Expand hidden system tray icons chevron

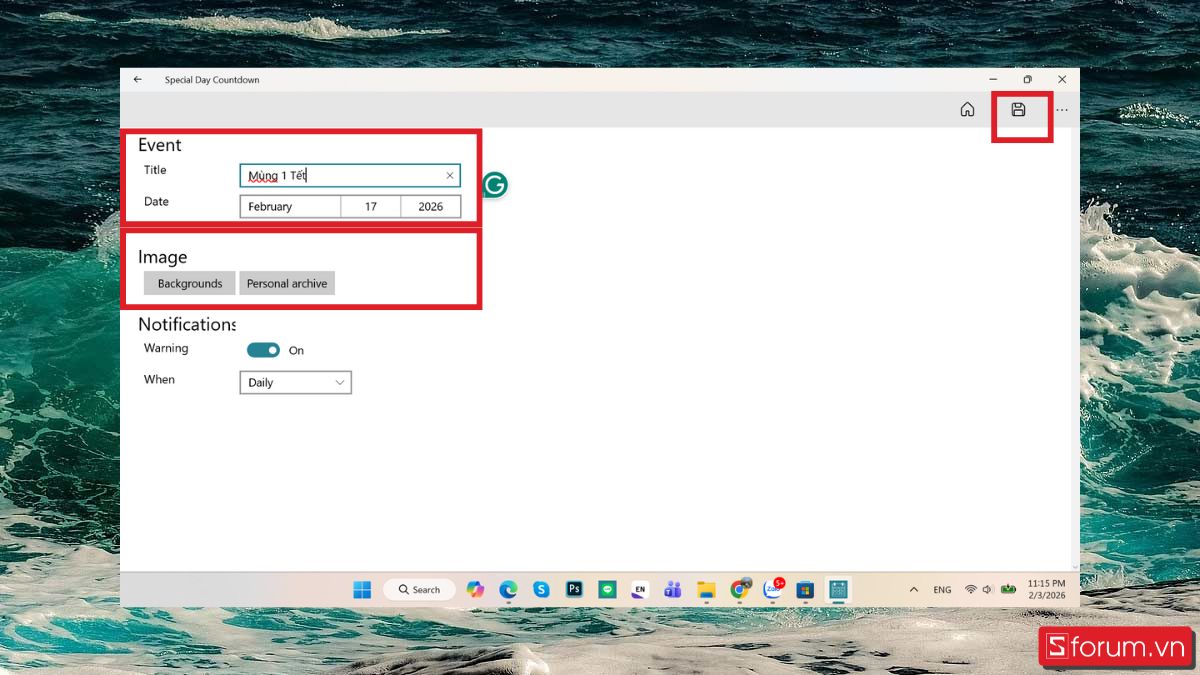click(x=913, y=589)
